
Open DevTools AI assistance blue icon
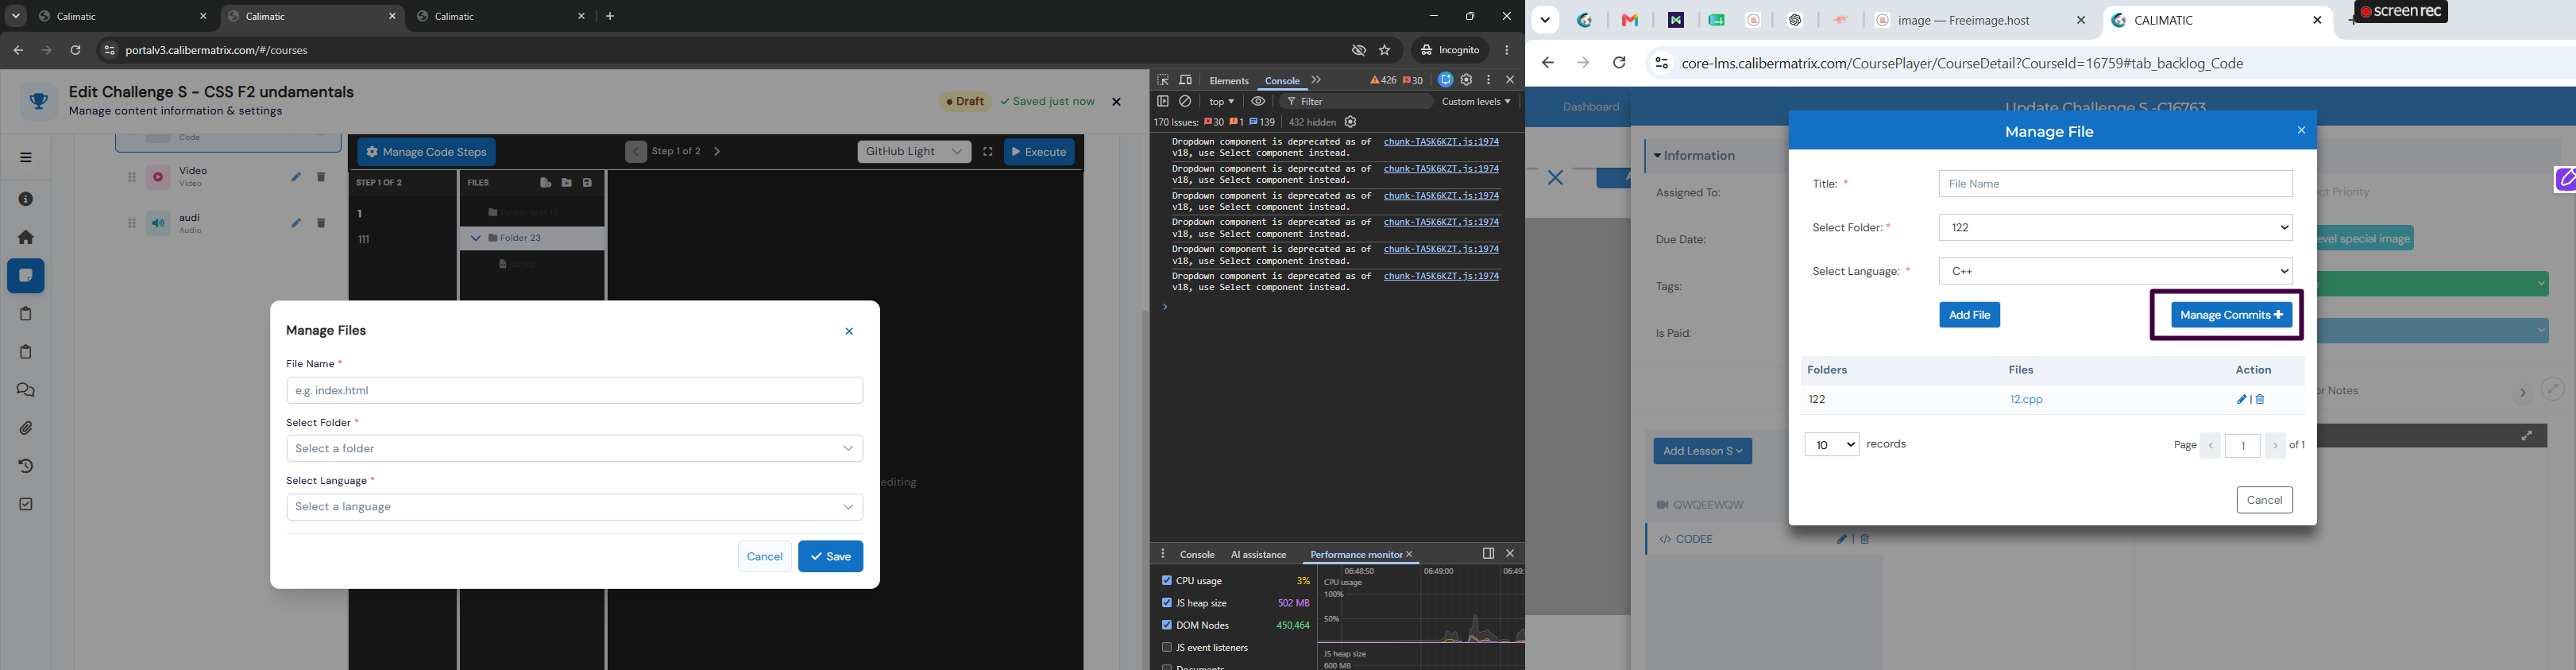1446,80
